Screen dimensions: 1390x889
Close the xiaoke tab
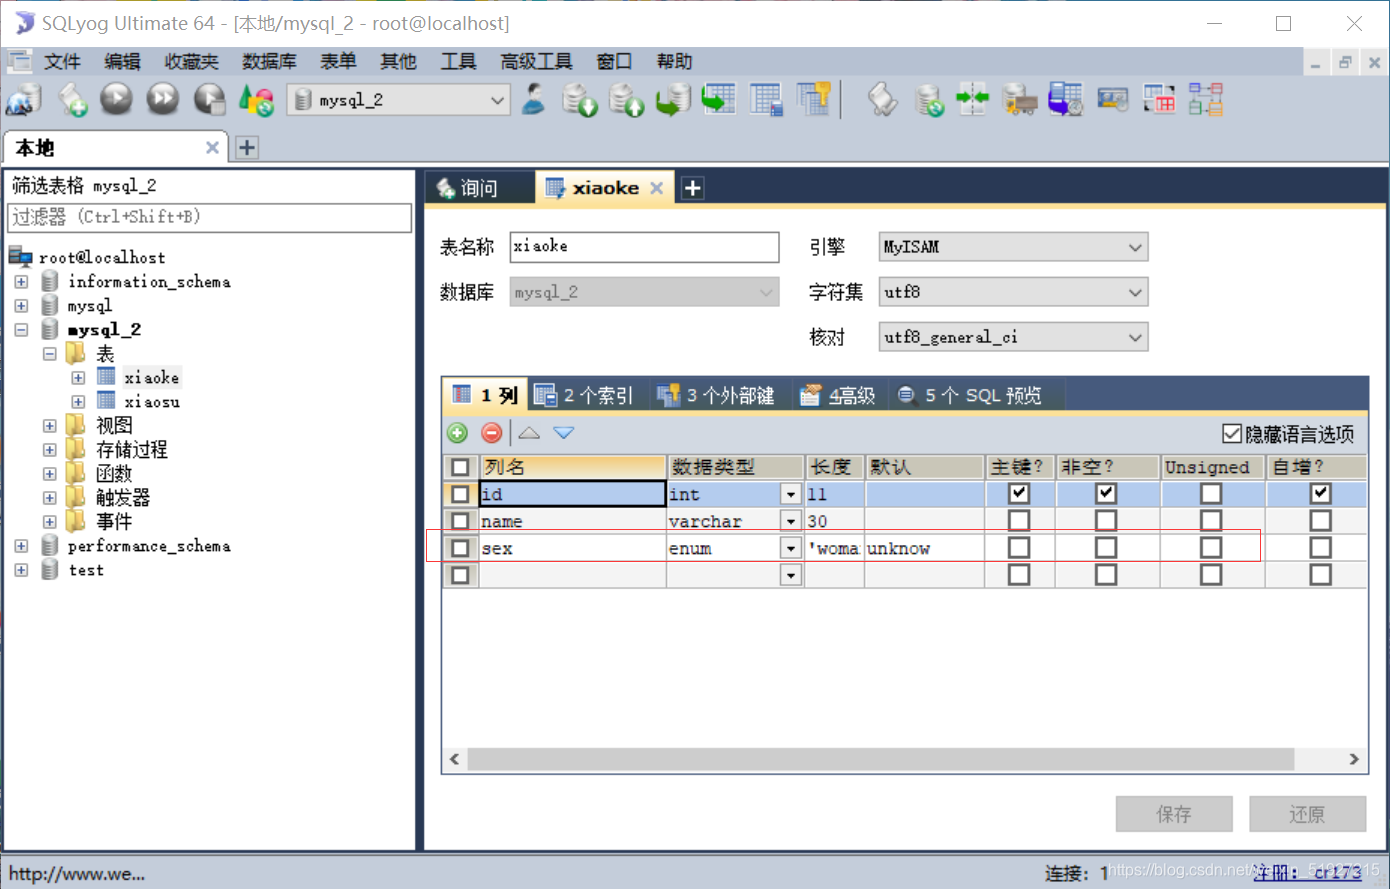(x=656, y=188)
